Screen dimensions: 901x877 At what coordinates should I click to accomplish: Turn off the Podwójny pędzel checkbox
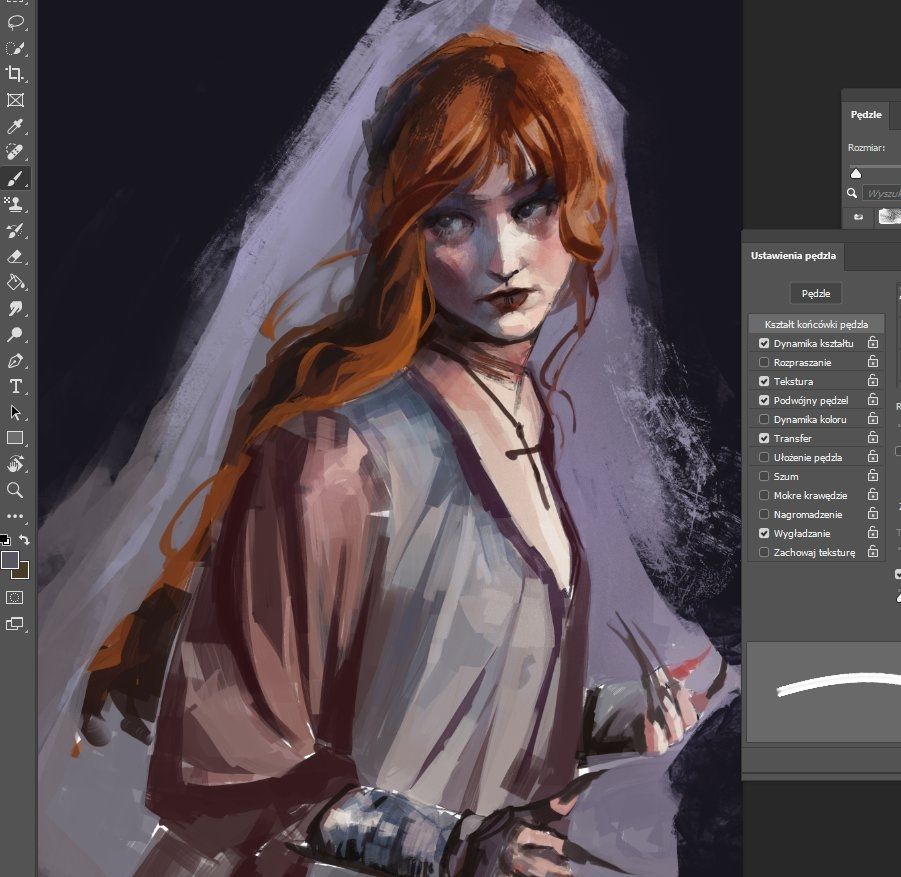tap(764, 400)
